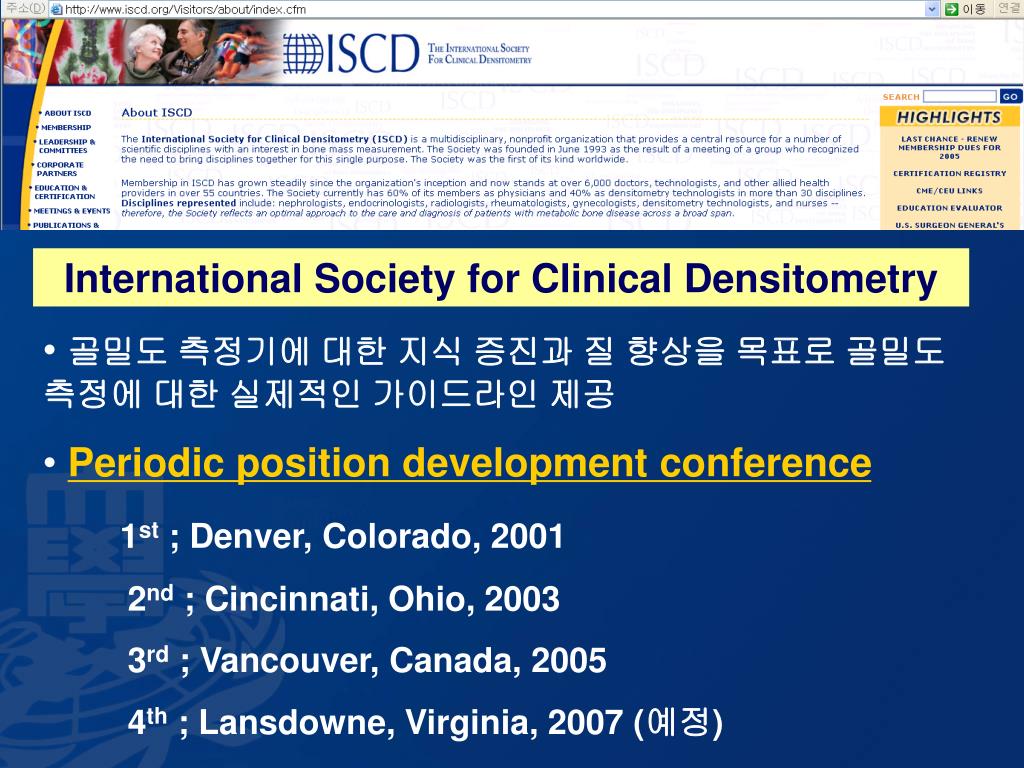This screenshot has width=1024, height=768.
Task: Click the site search input field
Action: click(959, 97)
